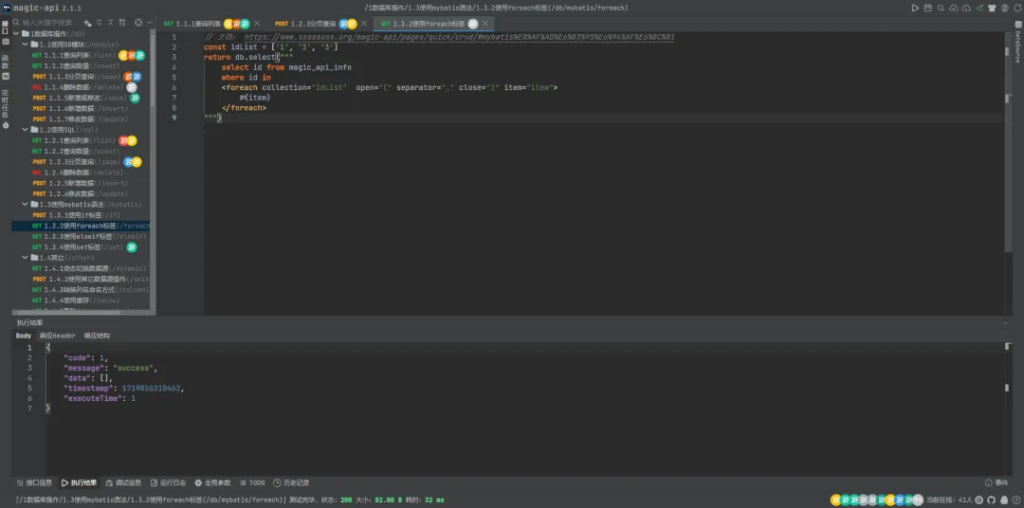Click the collapse-panel minus icon in tree toolbar
This screenshot has width=1024, height=508.
pos(149,22)
